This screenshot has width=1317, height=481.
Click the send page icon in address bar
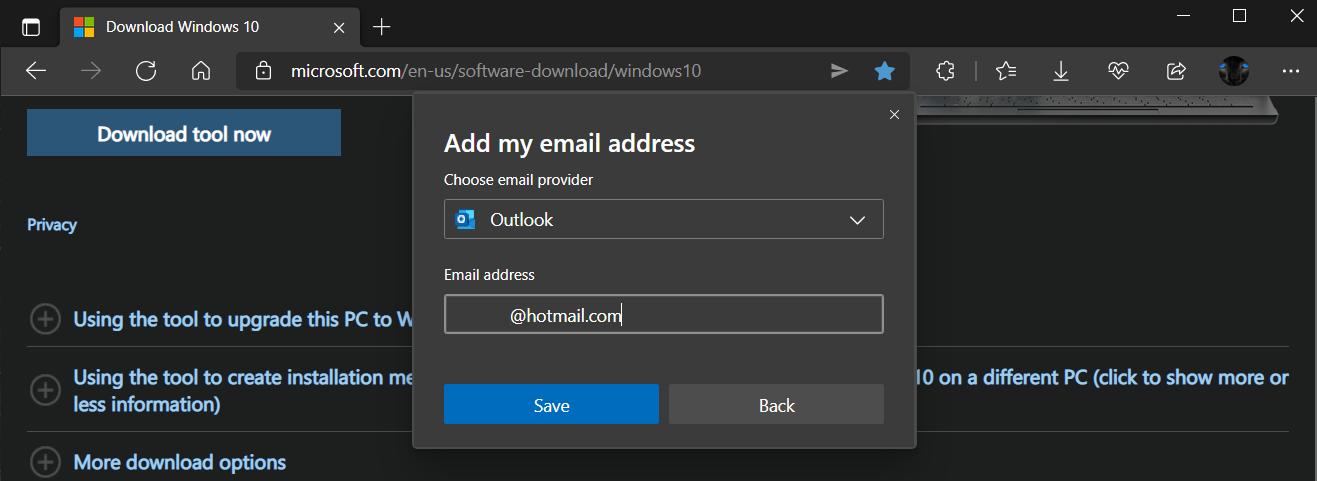[x=840, y=70]
